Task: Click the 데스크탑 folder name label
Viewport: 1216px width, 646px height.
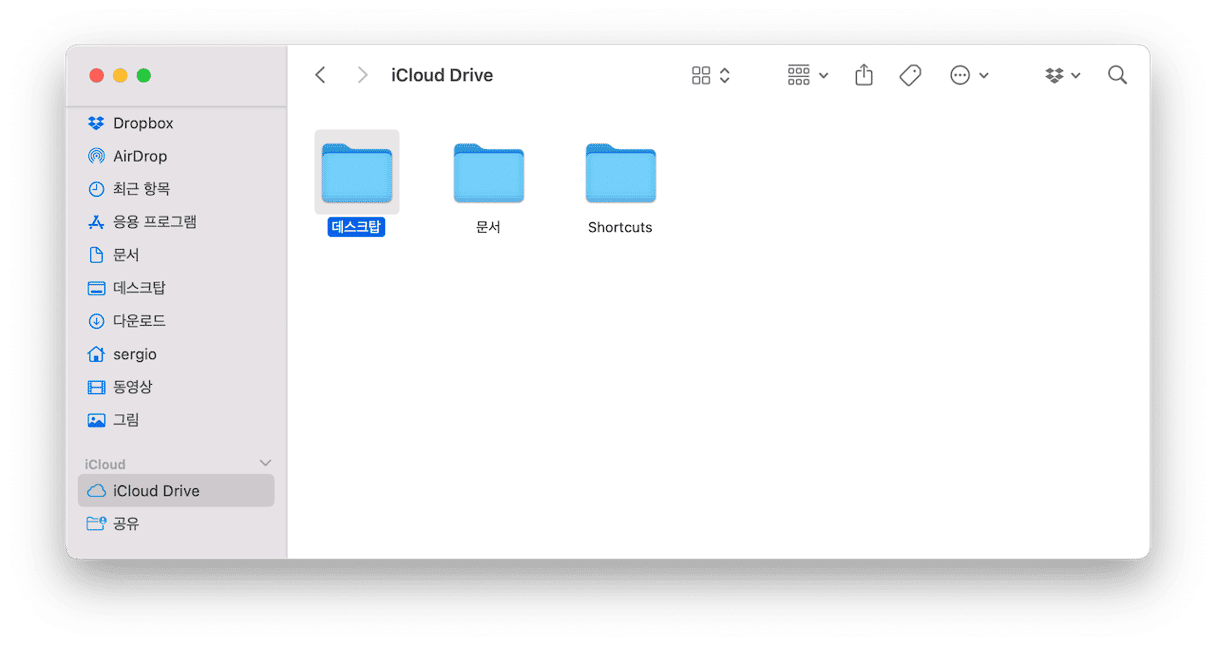Action: tap(357, 227)
